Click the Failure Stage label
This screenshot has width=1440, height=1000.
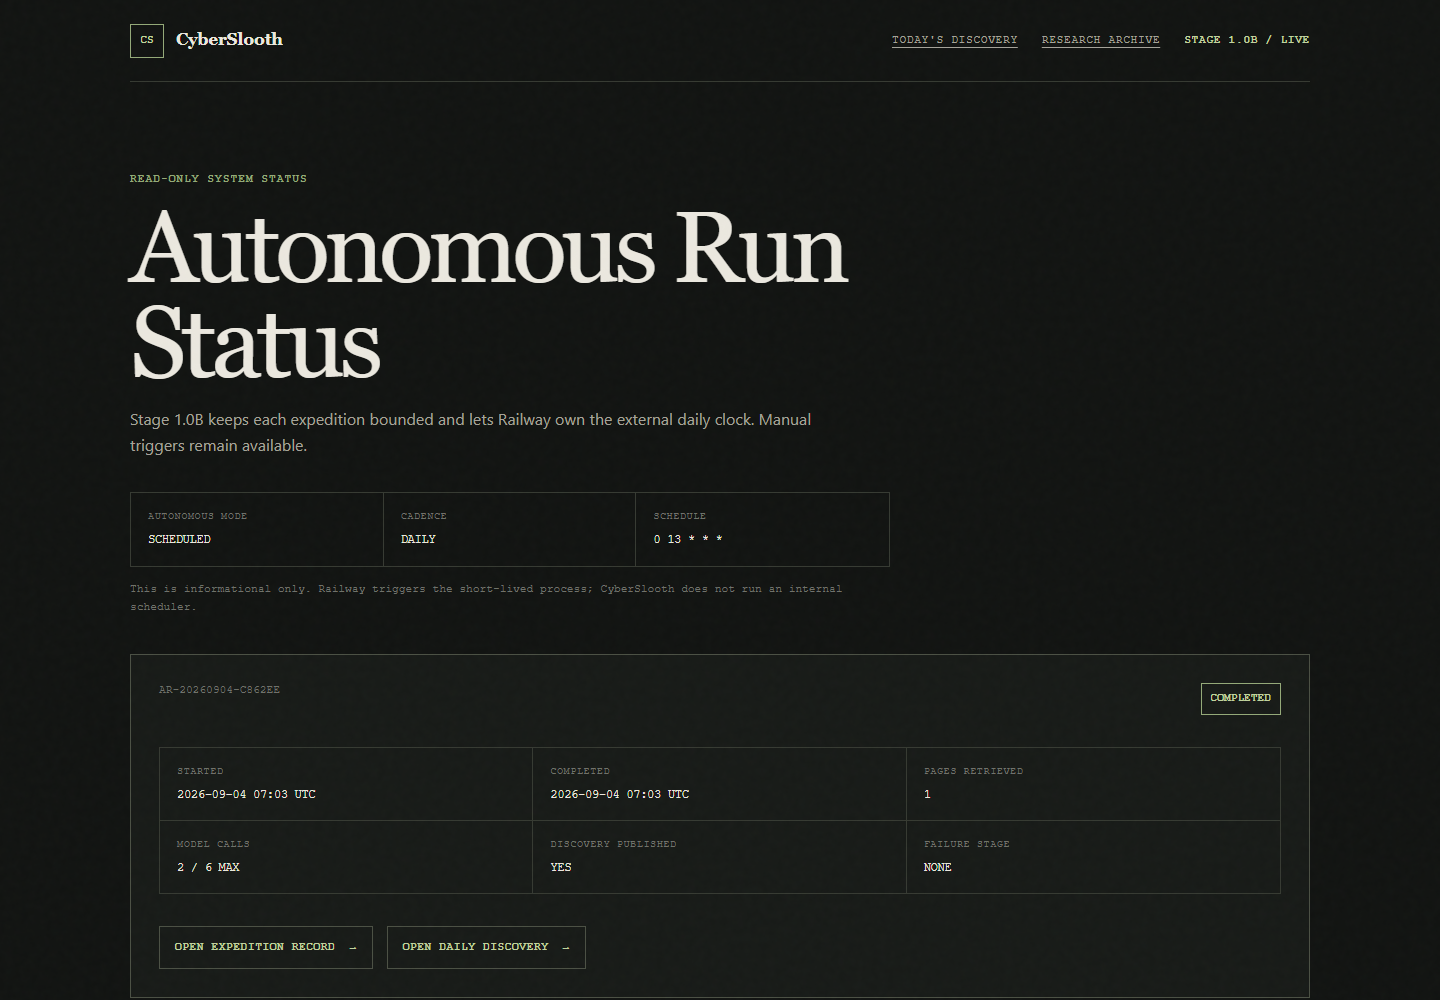point(966,844)
